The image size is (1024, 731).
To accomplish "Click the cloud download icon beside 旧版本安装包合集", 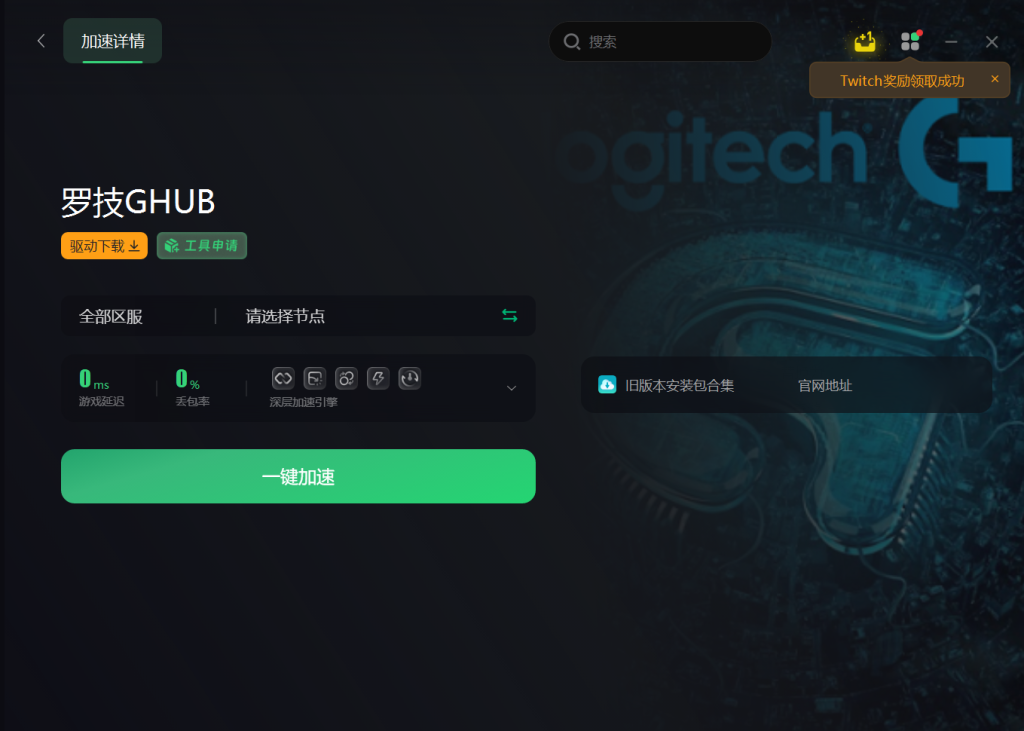I will (607, 385).
